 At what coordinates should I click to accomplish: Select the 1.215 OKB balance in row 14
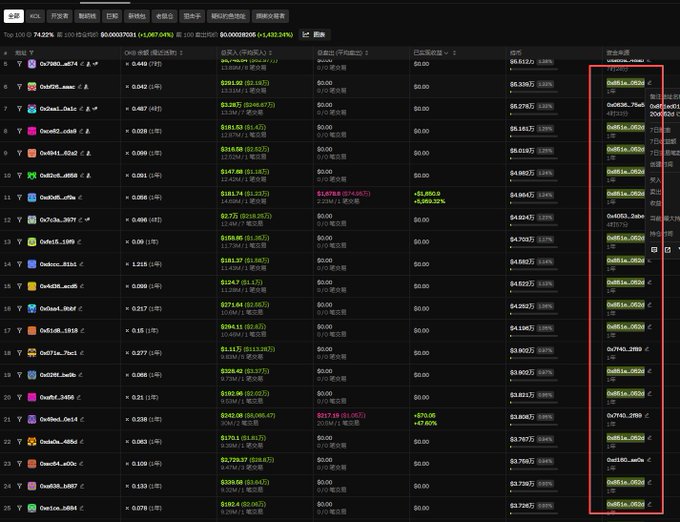point(140,264)
